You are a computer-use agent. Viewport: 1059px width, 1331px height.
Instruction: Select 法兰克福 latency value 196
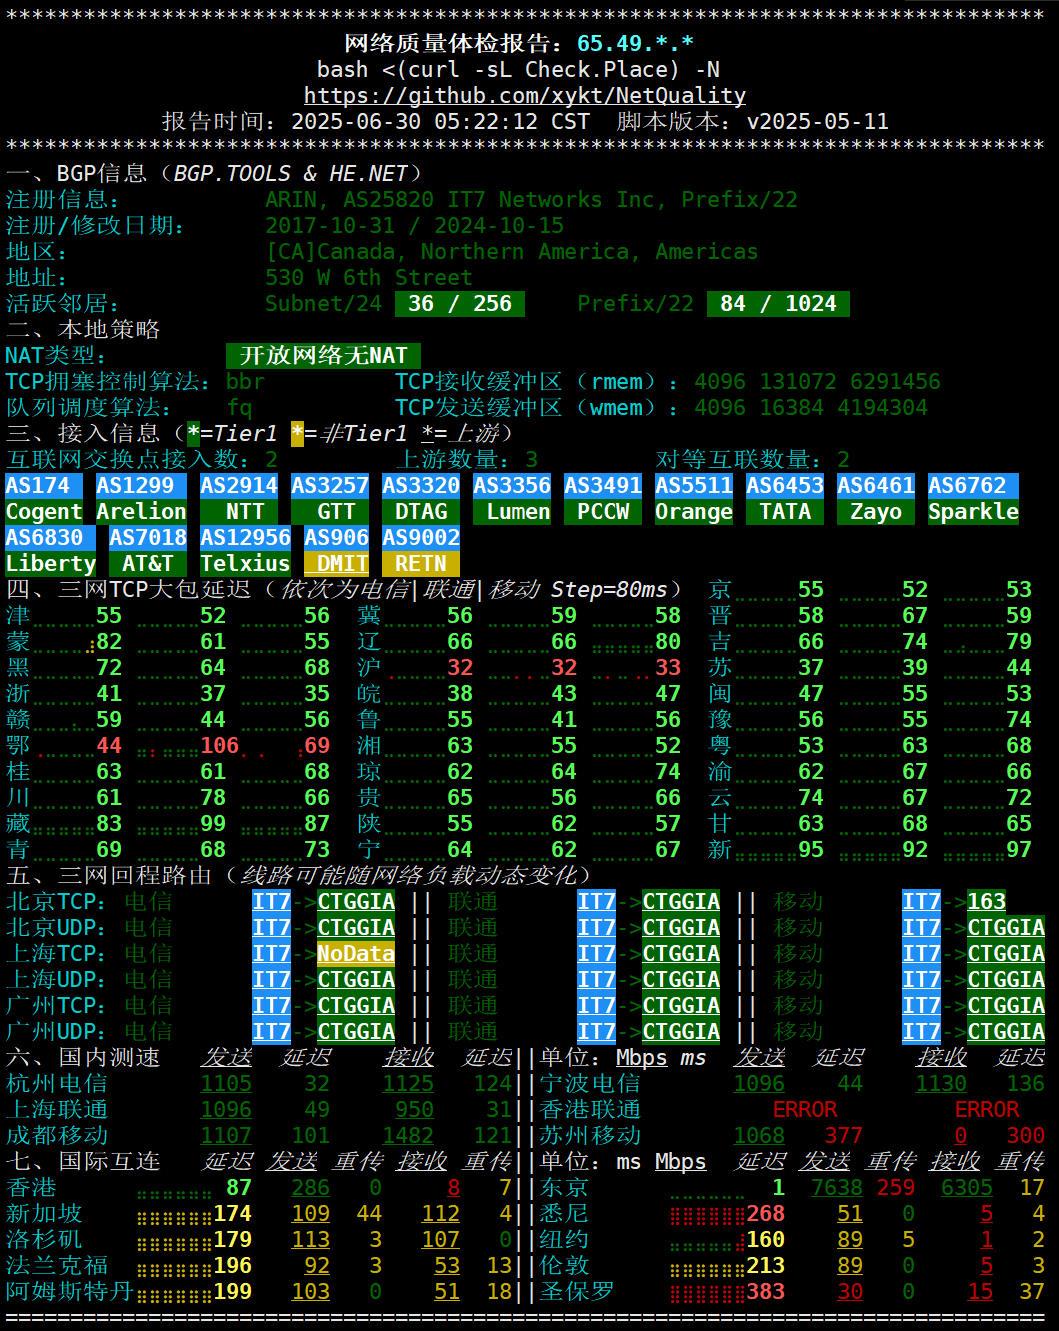pos(233,1266)
